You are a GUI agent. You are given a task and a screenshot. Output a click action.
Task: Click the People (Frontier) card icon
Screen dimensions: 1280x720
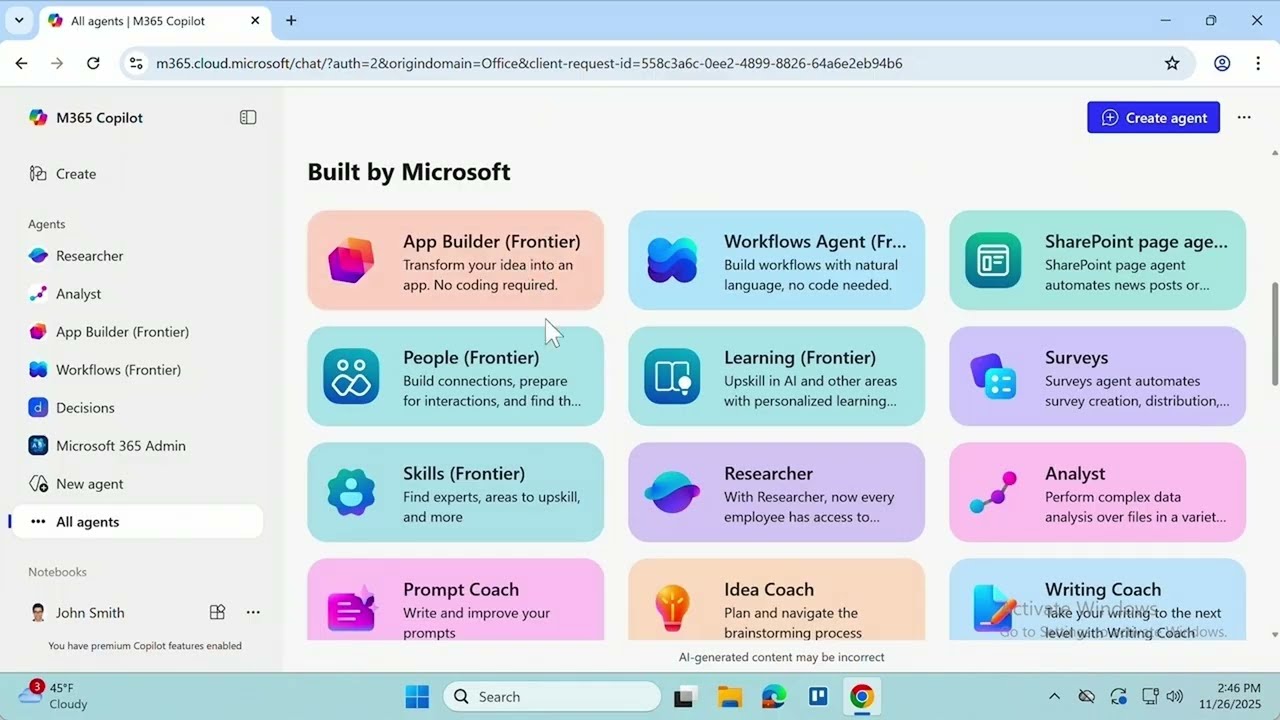(x=351, y=376)
